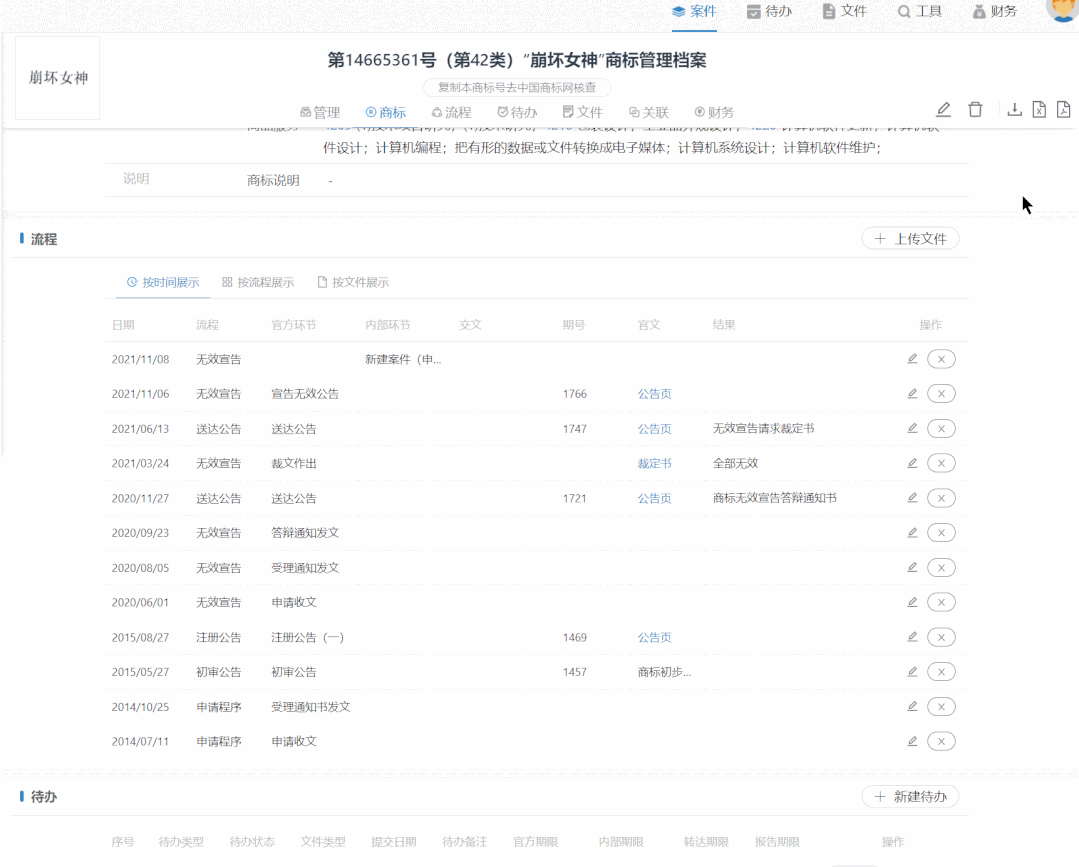Click the Excel export icon in header
The height and width of the screenshot is (867, 1079).
tap(1039, 109)
